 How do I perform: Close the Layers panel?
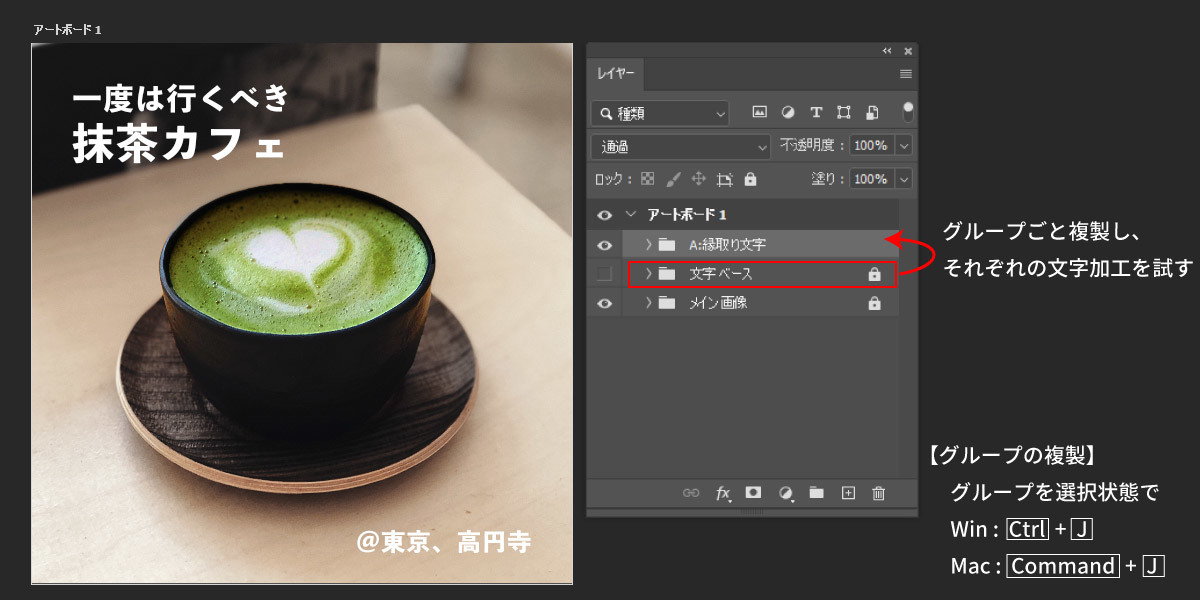point(908,51)
